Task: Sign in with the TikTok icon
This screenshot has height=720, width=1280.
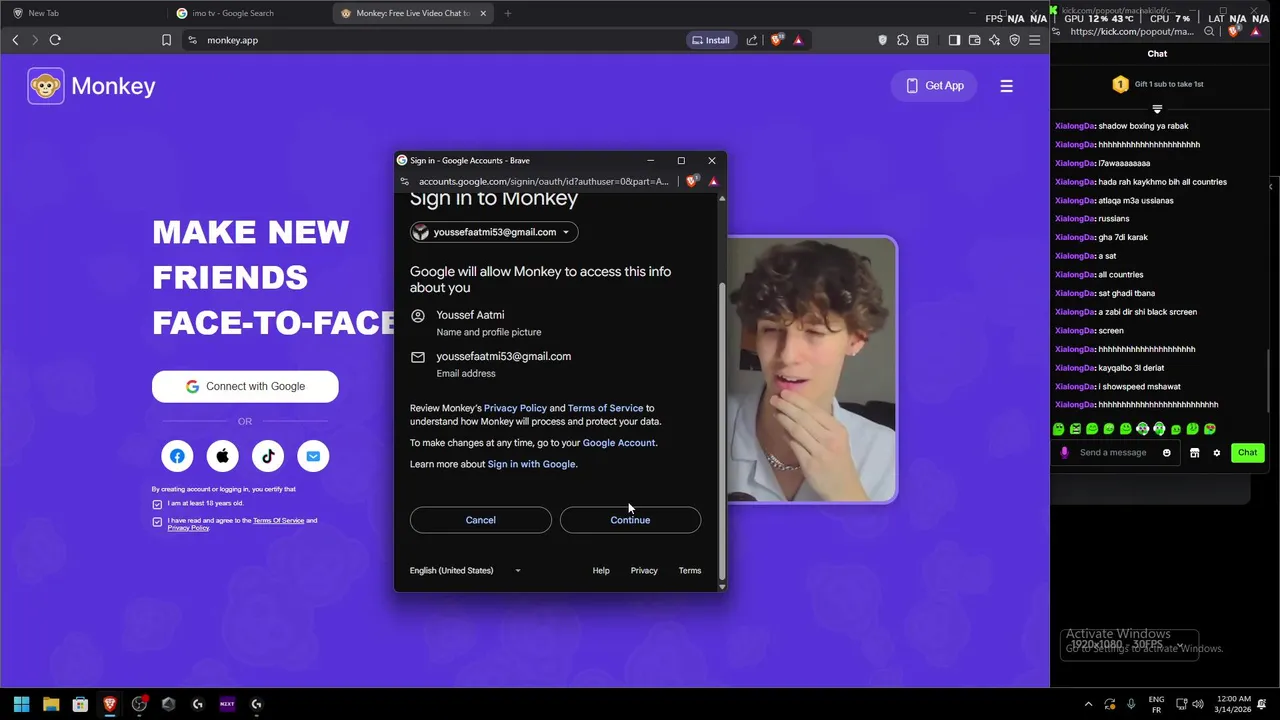Action: pos(268,456)
